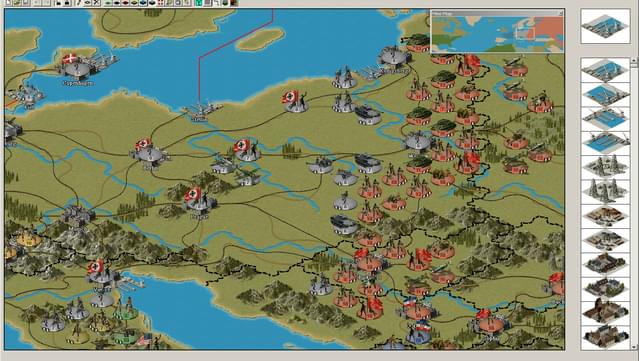
Task: Select the blue tile toolbar icon
Action: click(143, 3)
